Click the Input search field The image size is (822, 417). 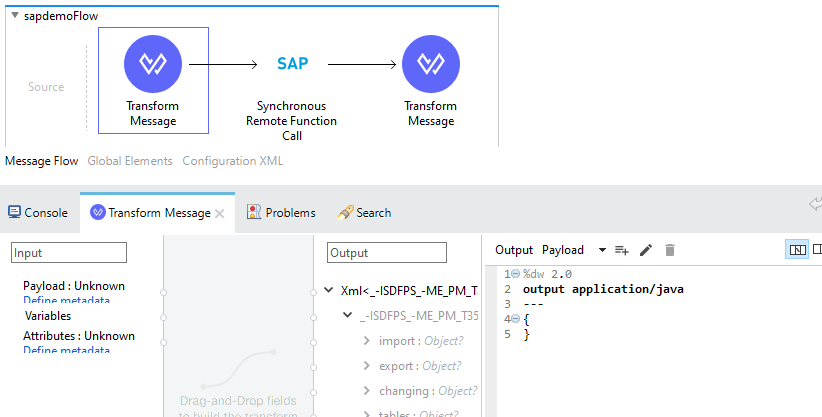[69, 253]
